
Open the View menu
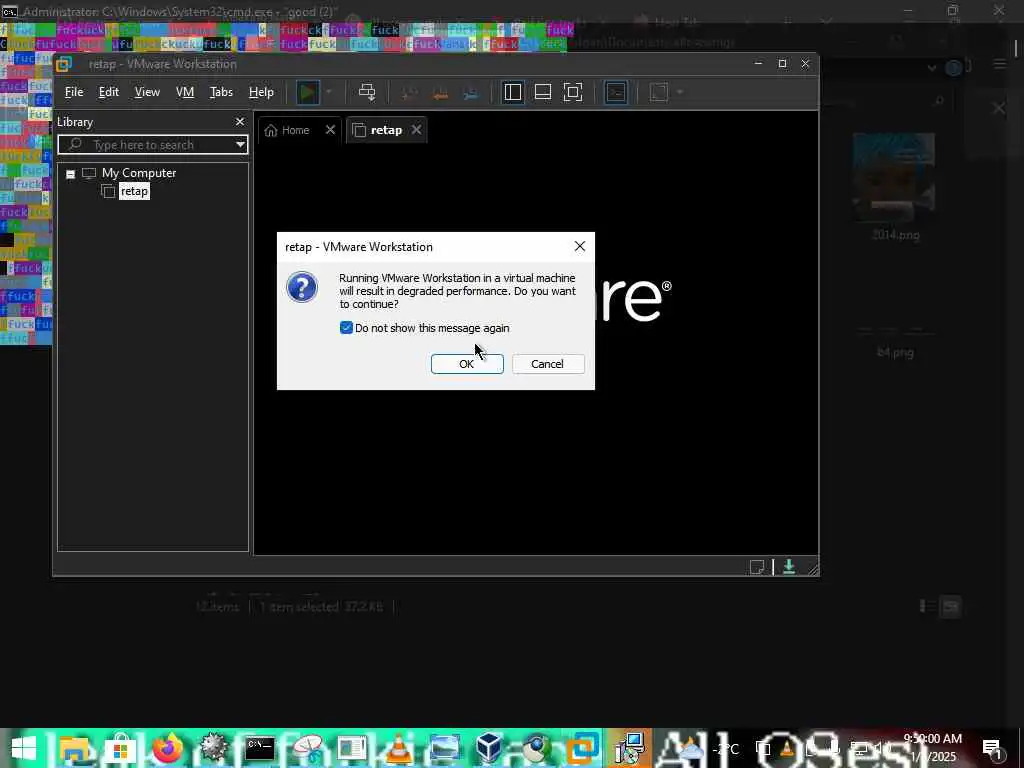pyautogui.click(x=147, y=92)
